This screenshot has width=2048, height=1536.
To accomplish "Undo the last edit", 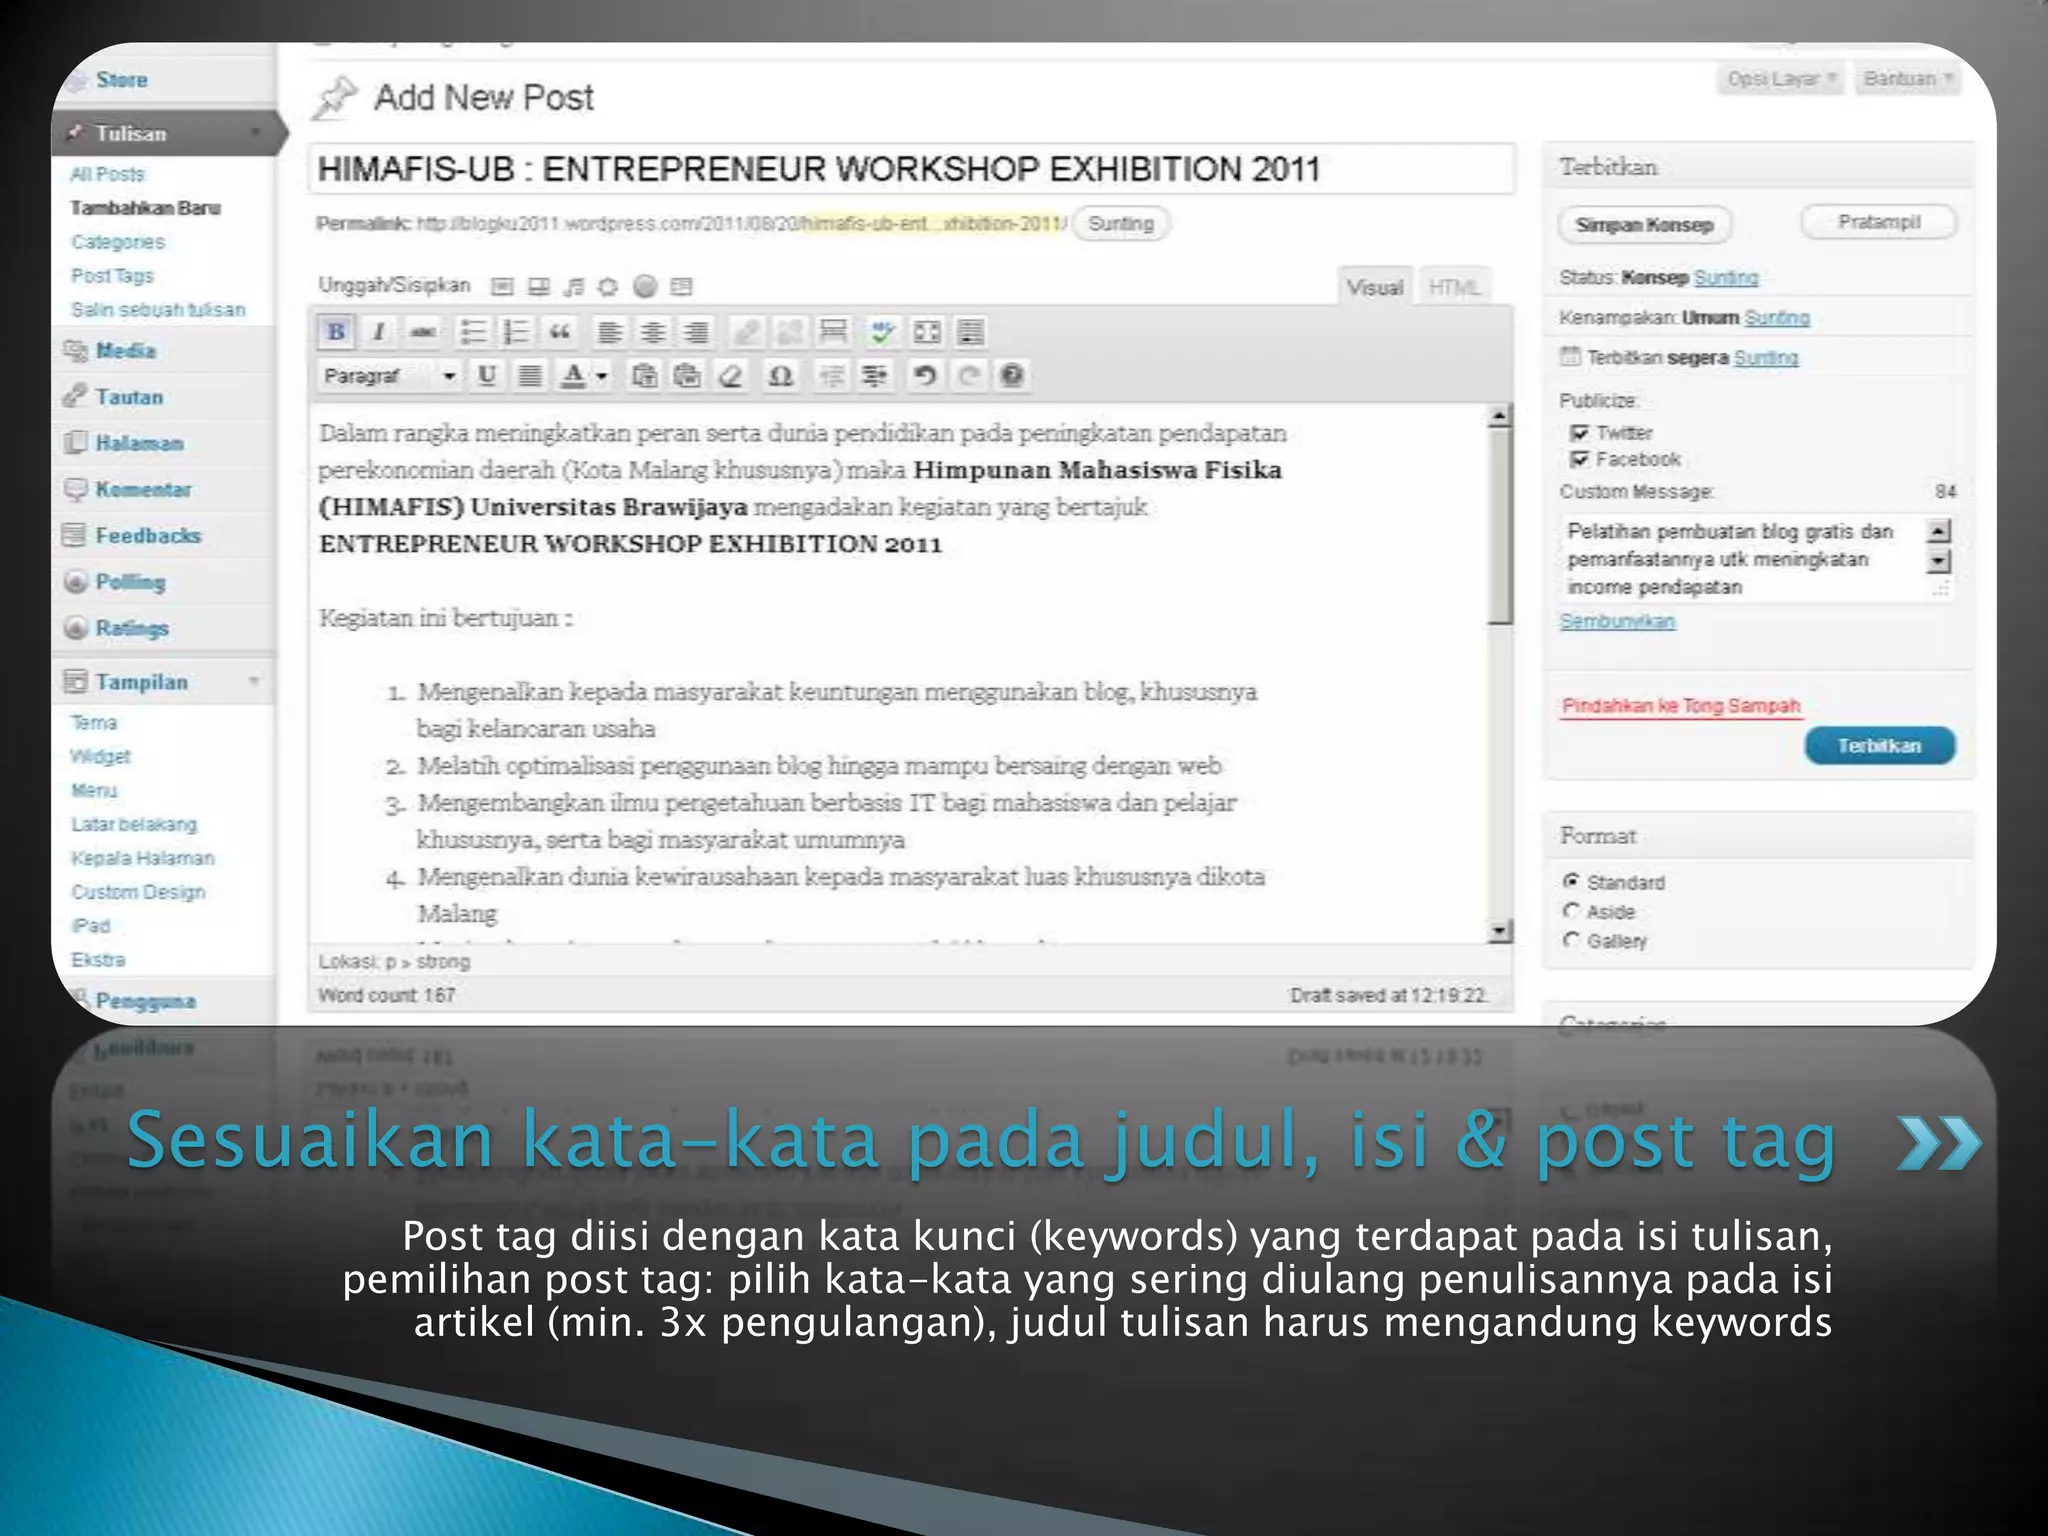I will [925, 376].
